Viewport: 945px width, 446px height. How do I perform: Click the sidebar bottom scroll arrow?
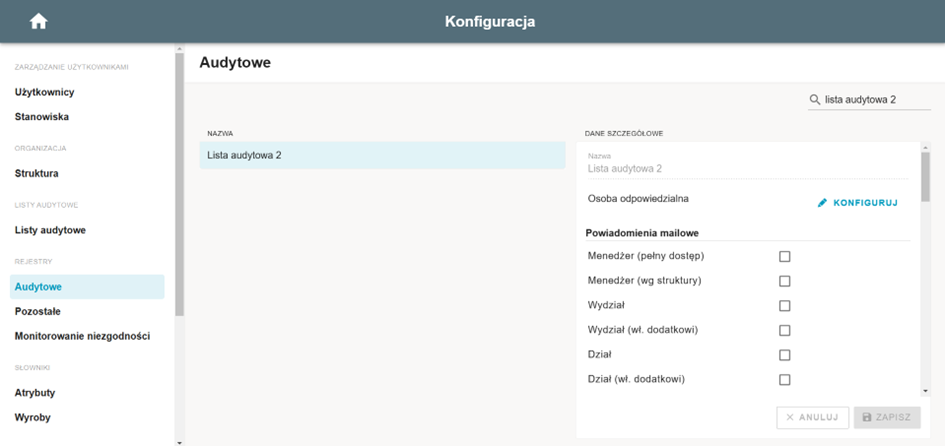[x=180, y=442]
